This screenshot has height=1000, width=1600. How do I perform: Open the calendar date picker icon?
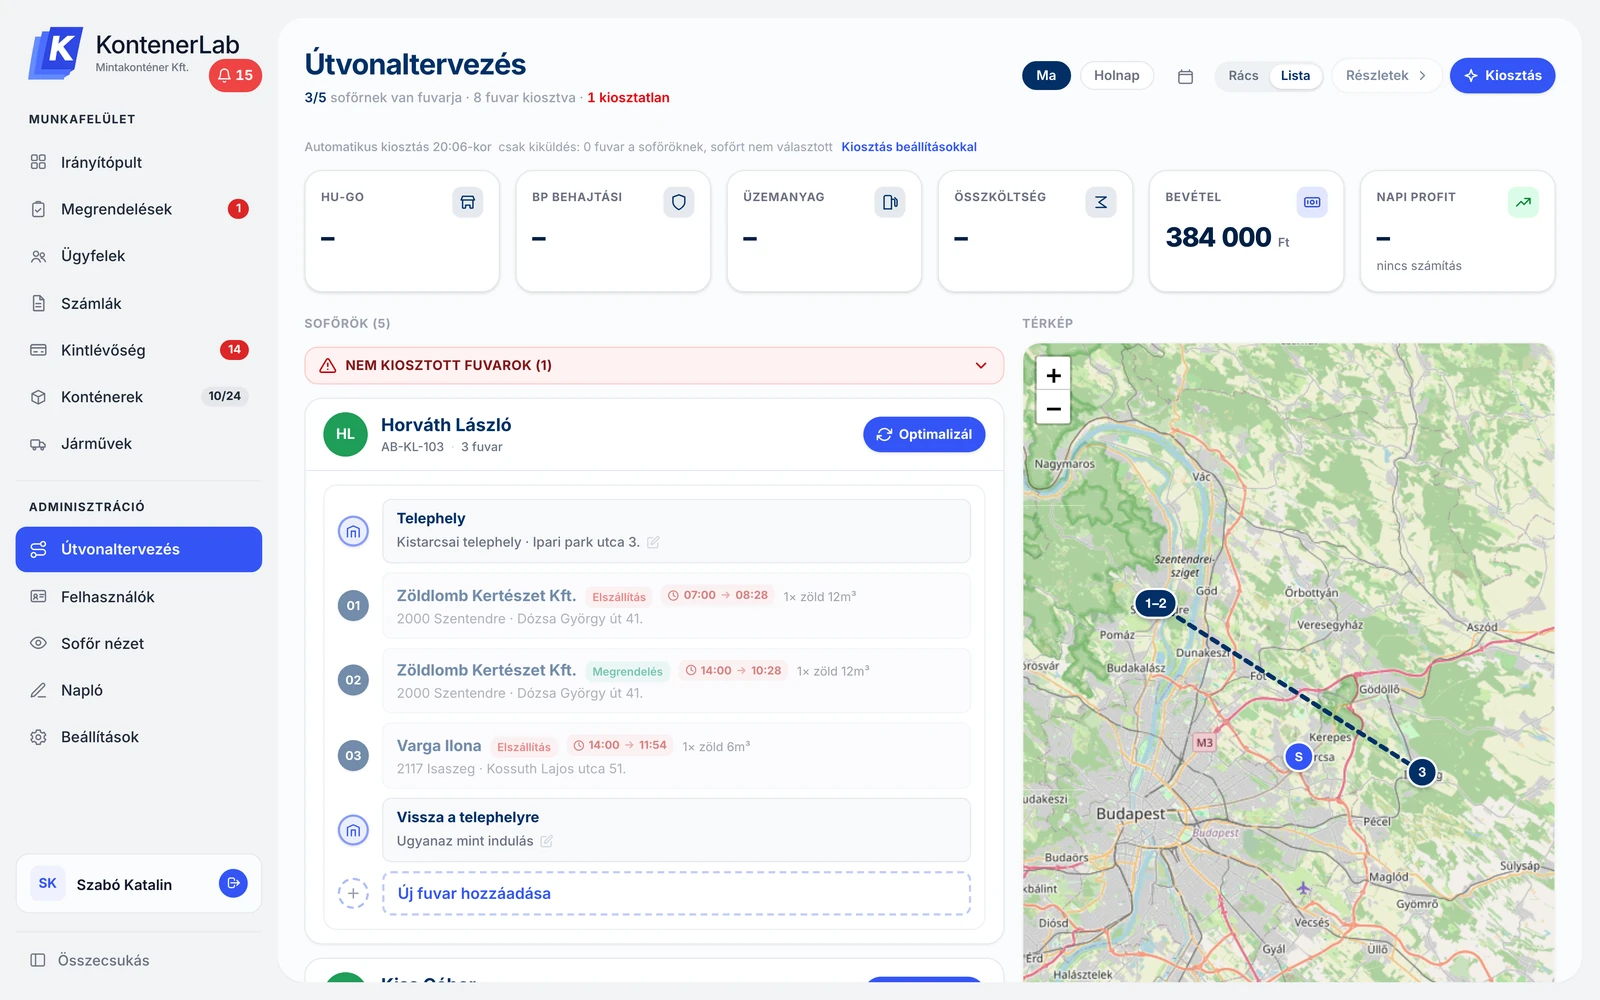coord(1185,76)
